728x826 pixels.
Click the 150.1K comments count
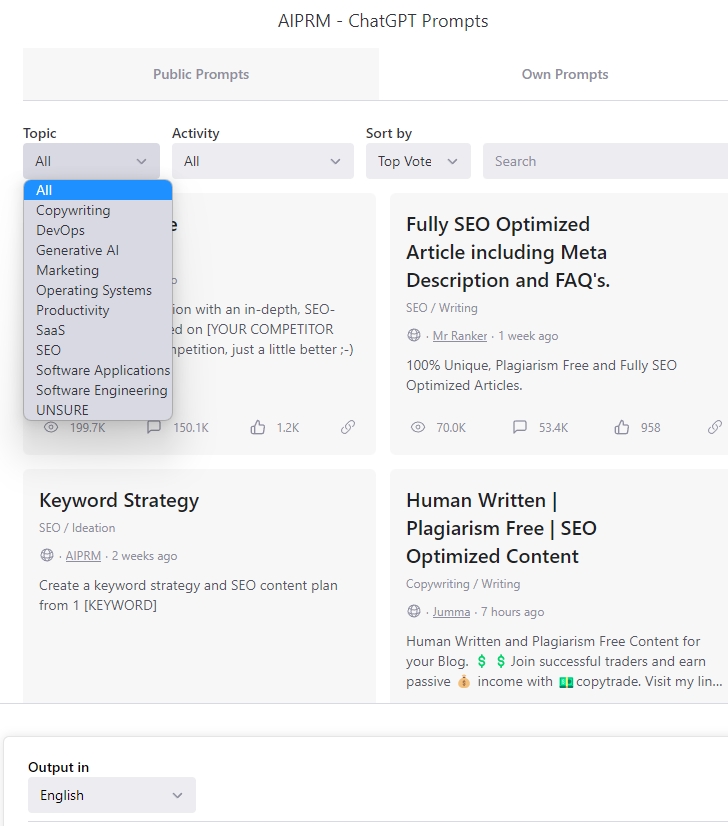[191, 428]
